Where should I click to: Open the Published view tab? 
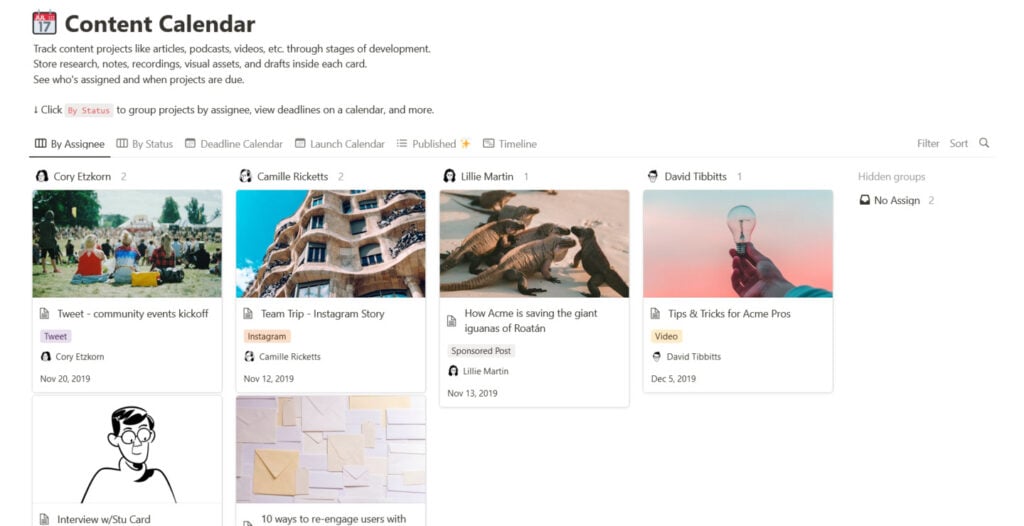[433, 144]
